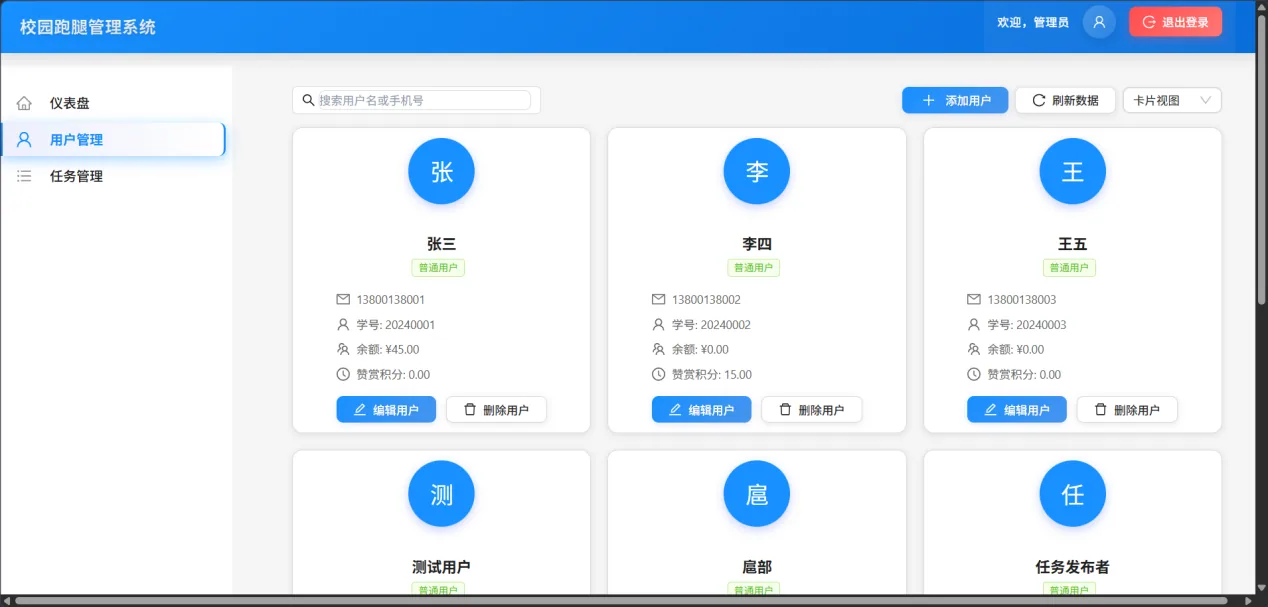This screenshot has height=607, width=1268.
Task: Click the 退出登录 logout button
Action: [1175, 22]
